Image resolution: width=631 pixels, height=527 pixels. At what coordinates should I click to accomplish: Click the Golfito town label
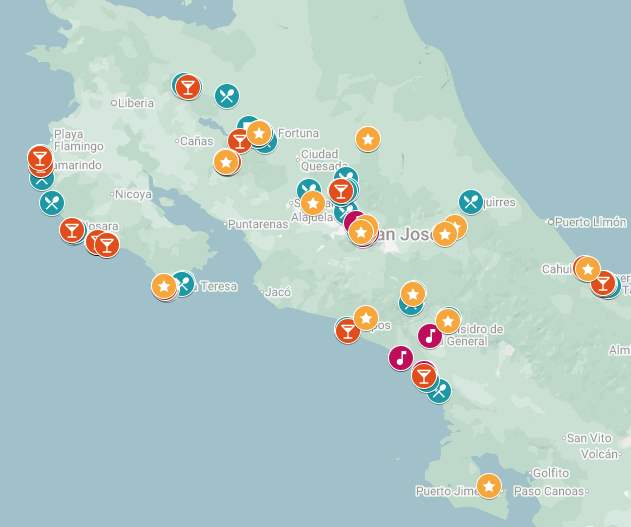551,473
